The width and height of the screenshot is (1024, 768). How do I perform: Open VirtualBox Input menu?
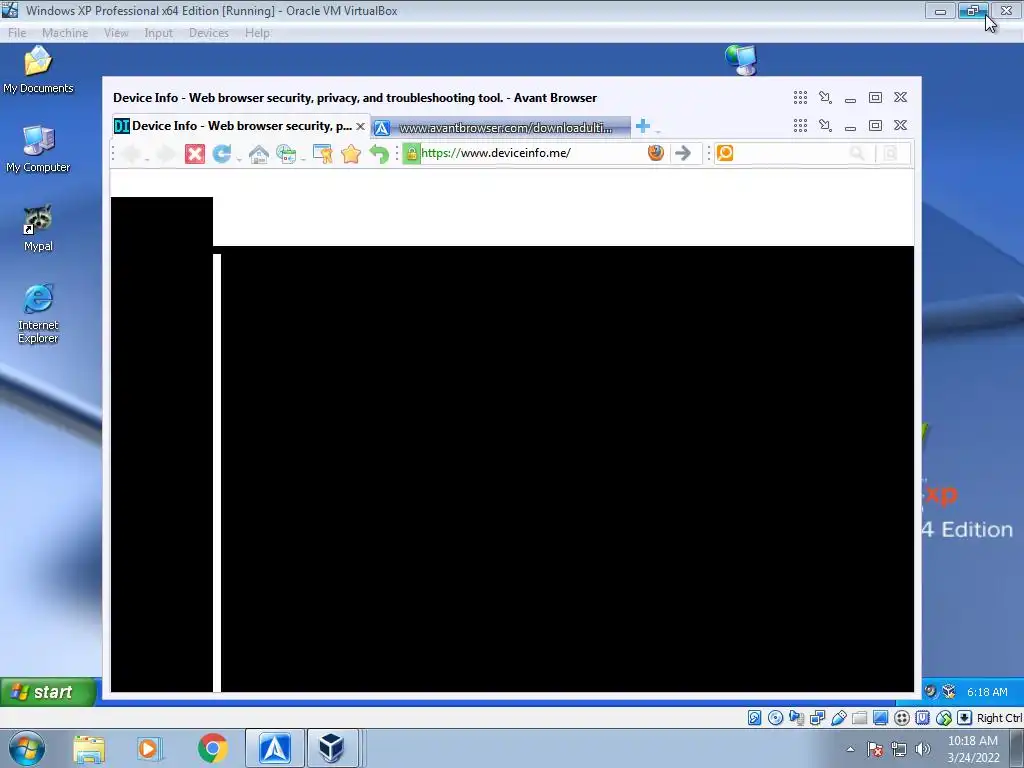(x=159, y=33)
